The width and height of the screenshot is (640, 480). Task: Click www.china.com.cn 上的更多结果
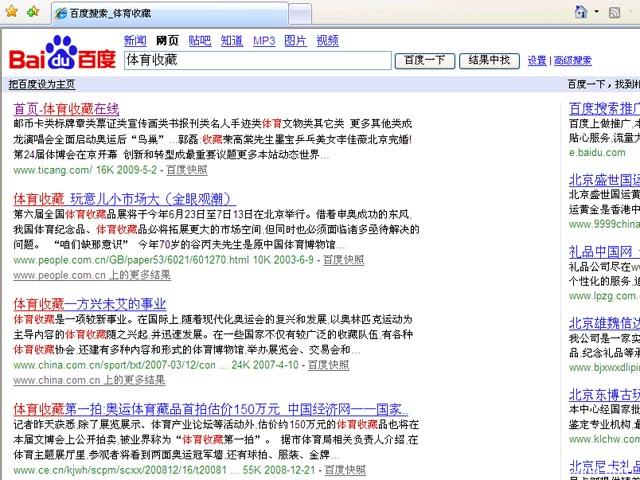[x=89, y=380]
